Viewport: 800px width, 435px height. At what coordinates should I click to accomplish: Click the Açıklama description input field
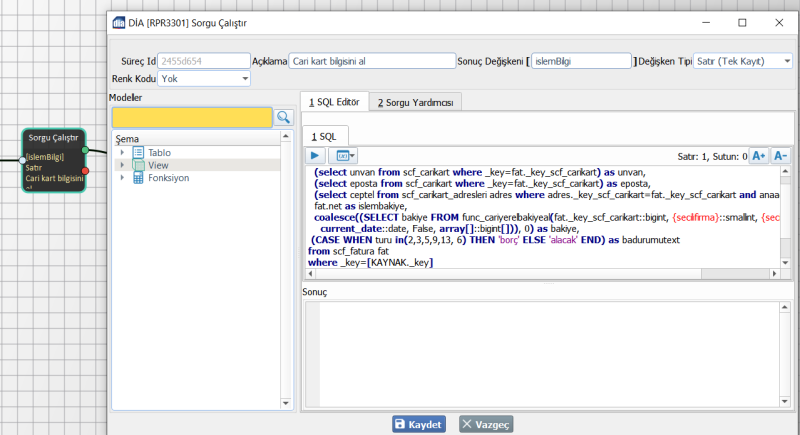click(370, 61)
